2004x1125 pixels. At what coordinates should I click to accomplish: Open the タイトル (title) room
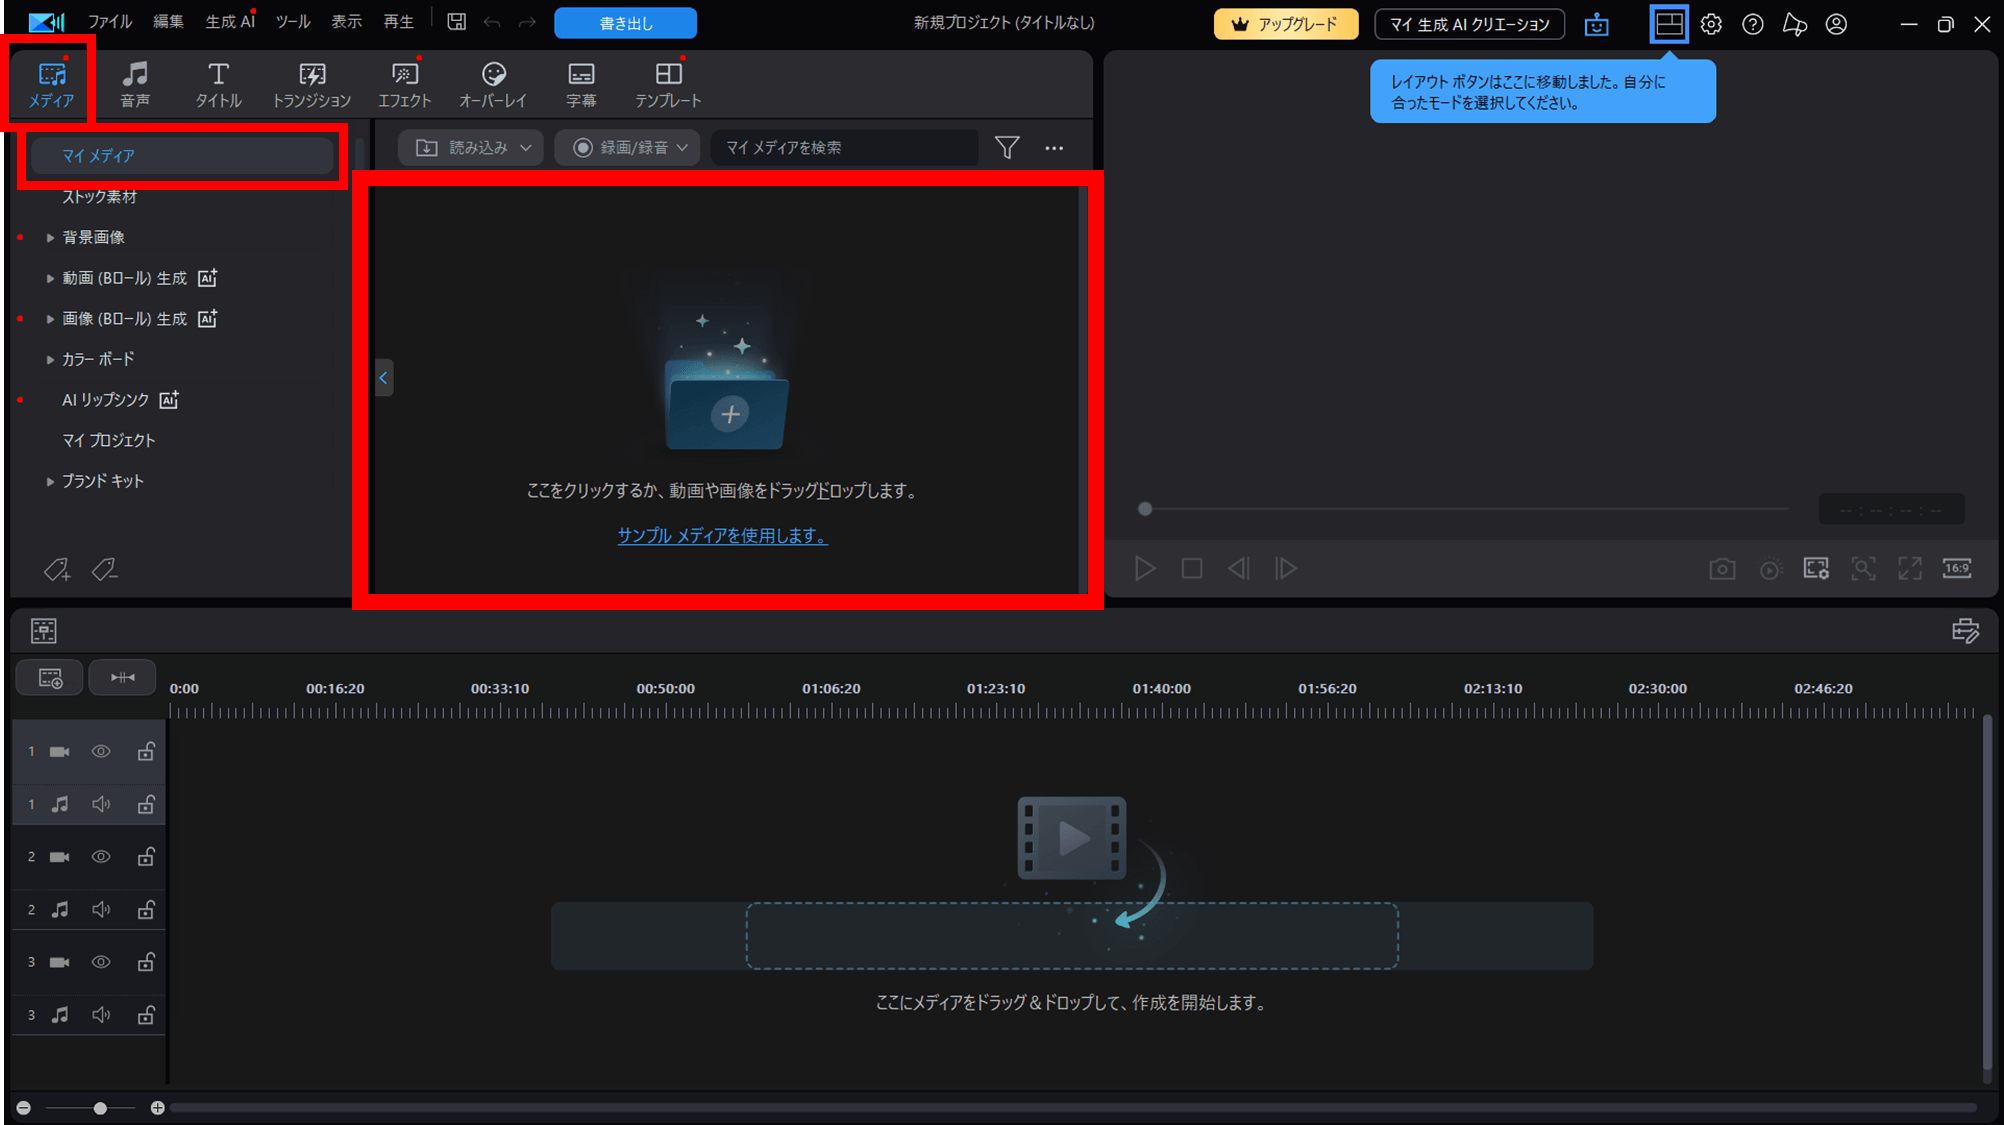[x=218, y=84]
